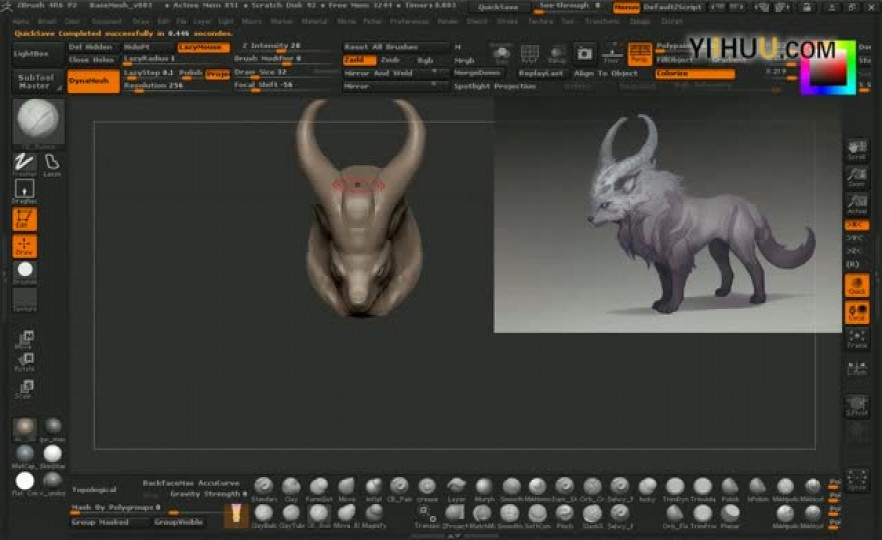Viewport: 882px width, 540px height.
Task: Open SubTool Master plugin
Action: click(37, 82)
